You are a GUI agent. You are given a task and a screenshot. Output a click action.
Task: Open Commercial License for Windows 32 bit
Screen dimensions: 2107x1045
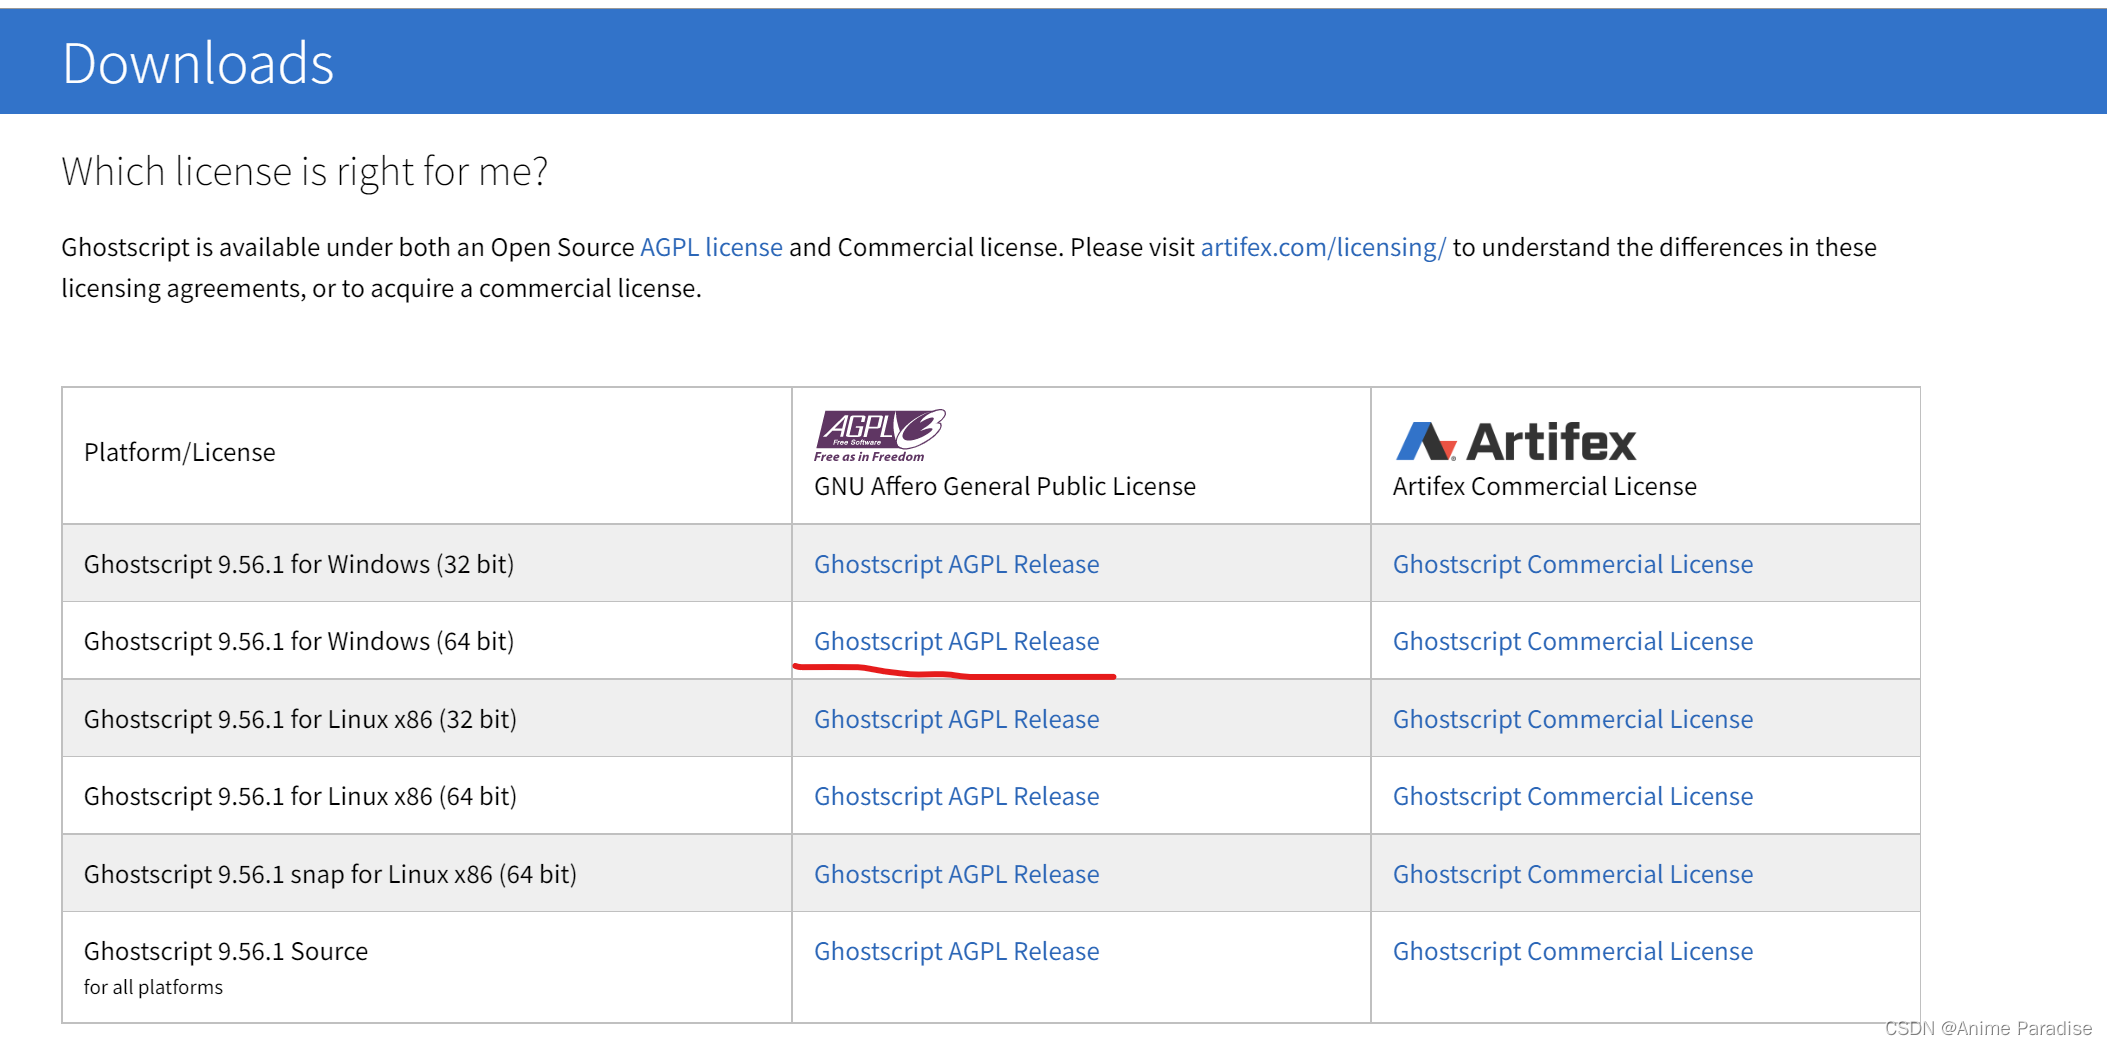tap(1573, 564)
